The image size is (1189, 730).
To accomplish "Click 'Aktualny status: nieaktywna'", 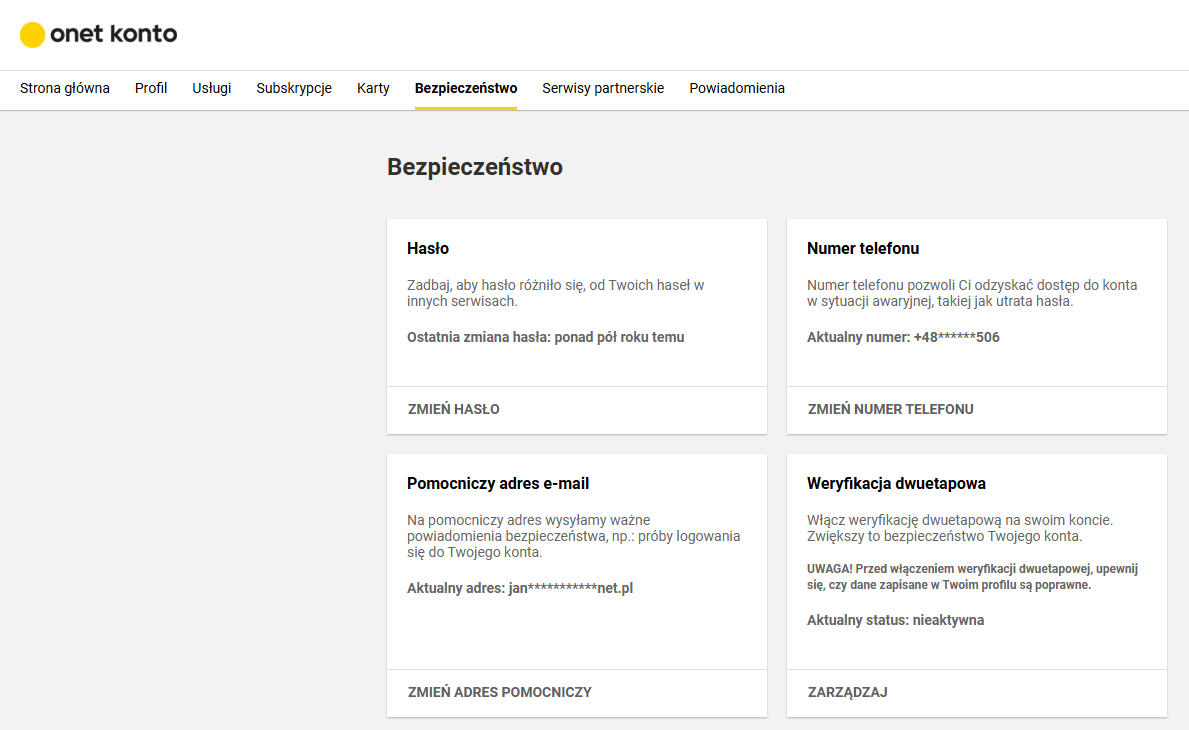I will (896, 620).
